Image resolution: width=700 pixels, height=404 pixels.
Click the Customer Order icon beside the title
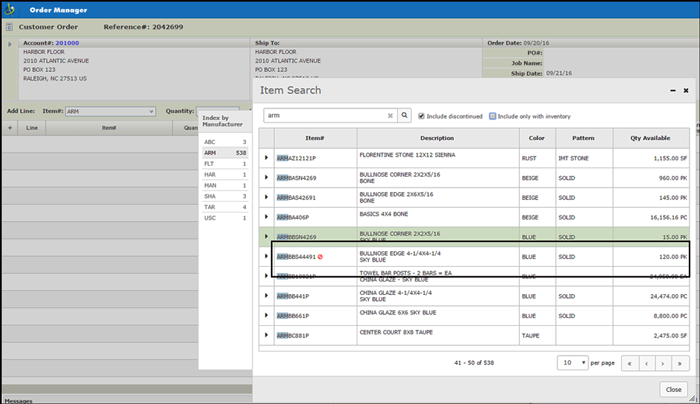(x=9, y=26)
